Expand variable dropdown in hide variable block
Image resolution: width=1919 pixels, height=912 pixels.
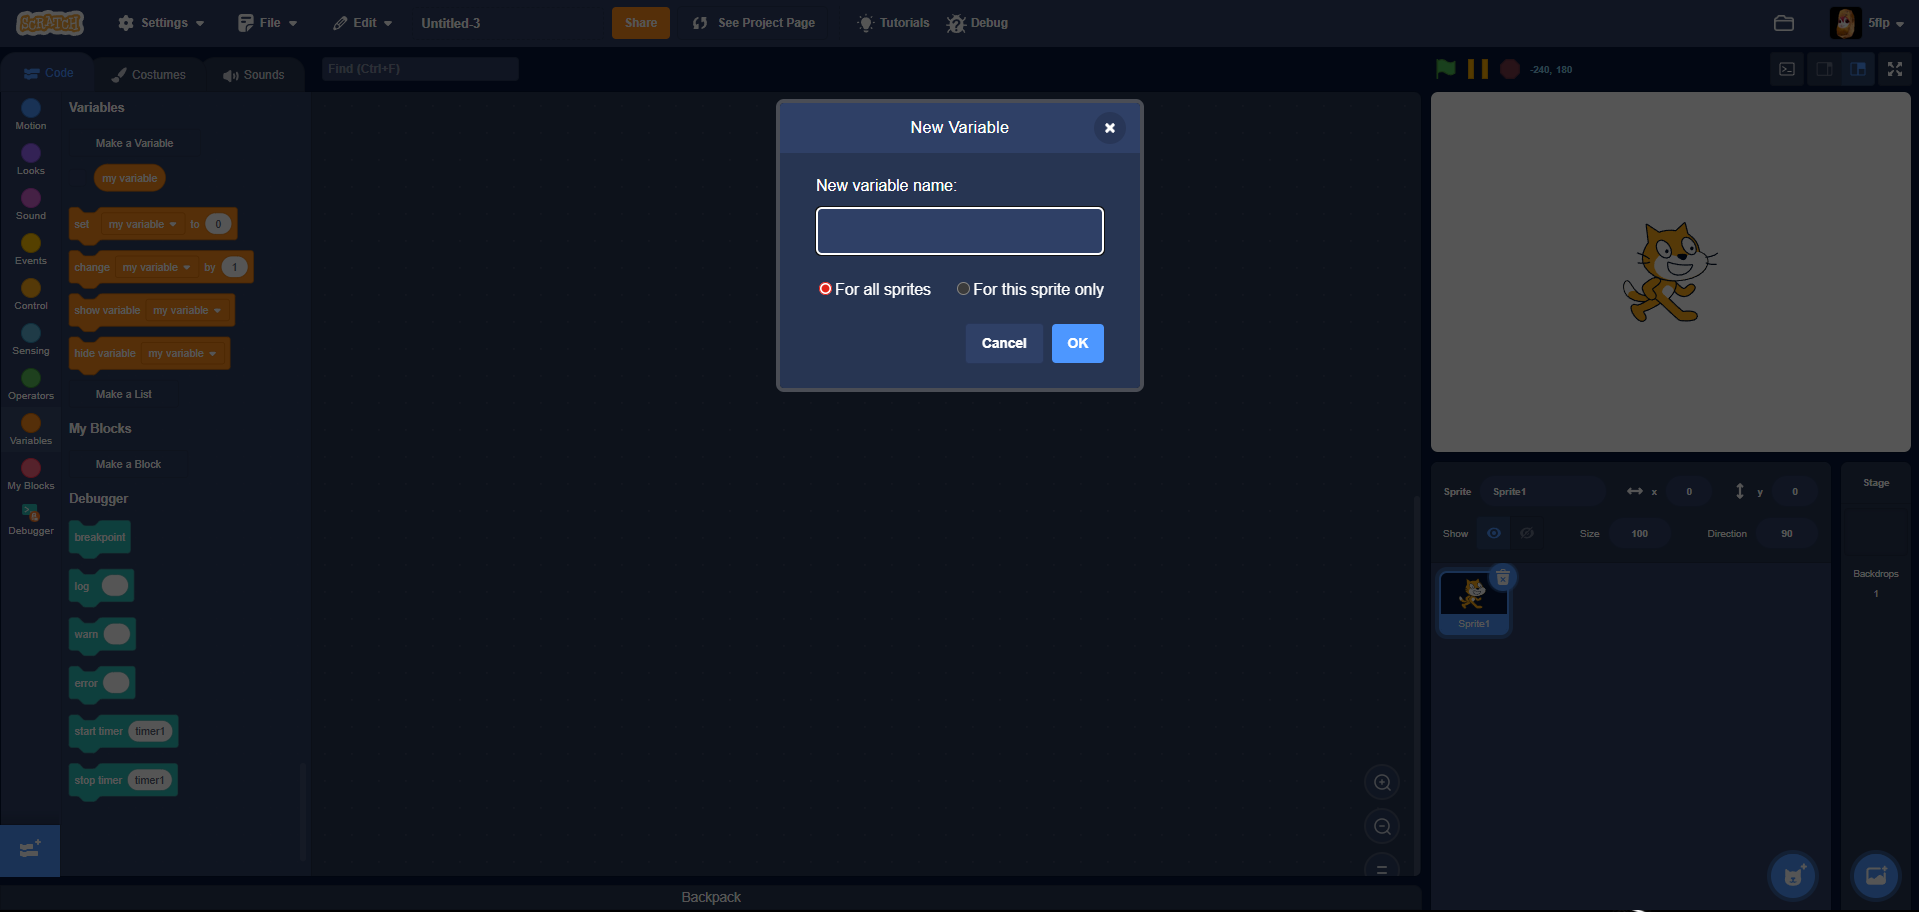tap(182, 353)
